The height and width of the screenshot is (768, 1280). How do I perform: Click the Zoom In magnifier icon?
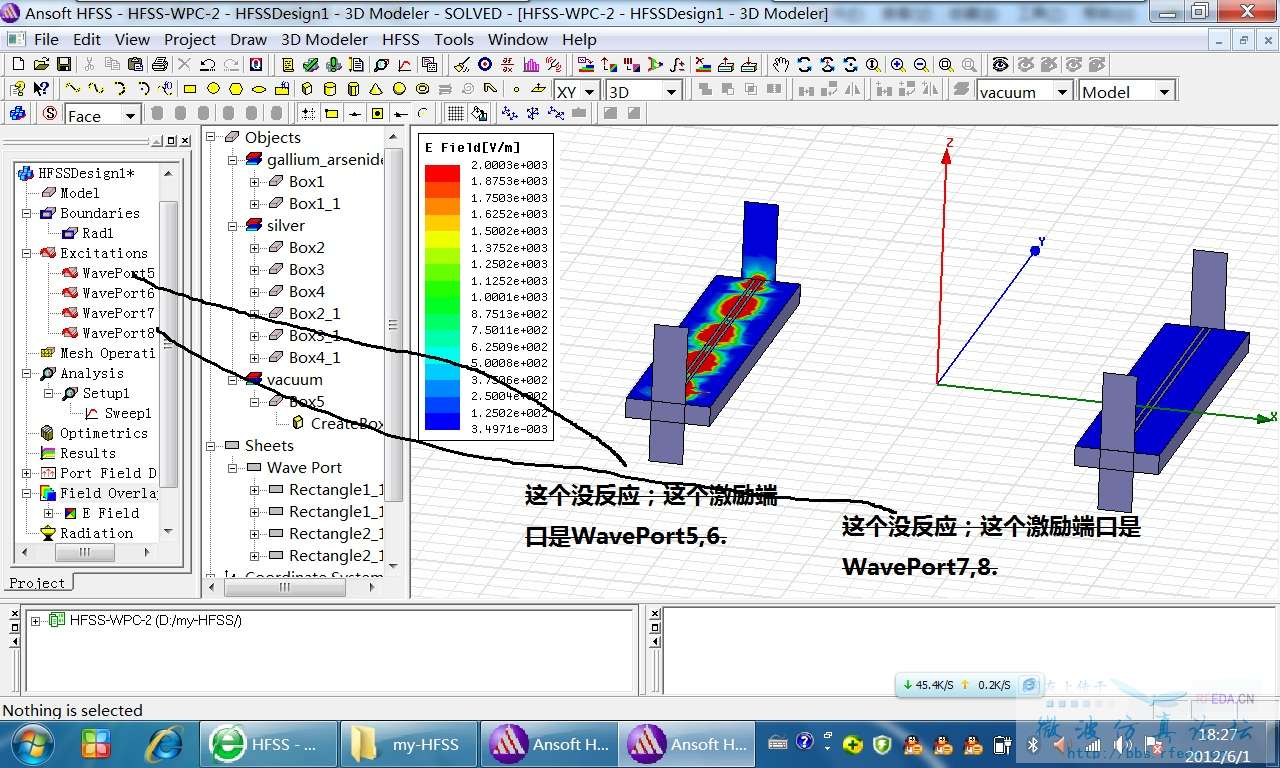898,64
